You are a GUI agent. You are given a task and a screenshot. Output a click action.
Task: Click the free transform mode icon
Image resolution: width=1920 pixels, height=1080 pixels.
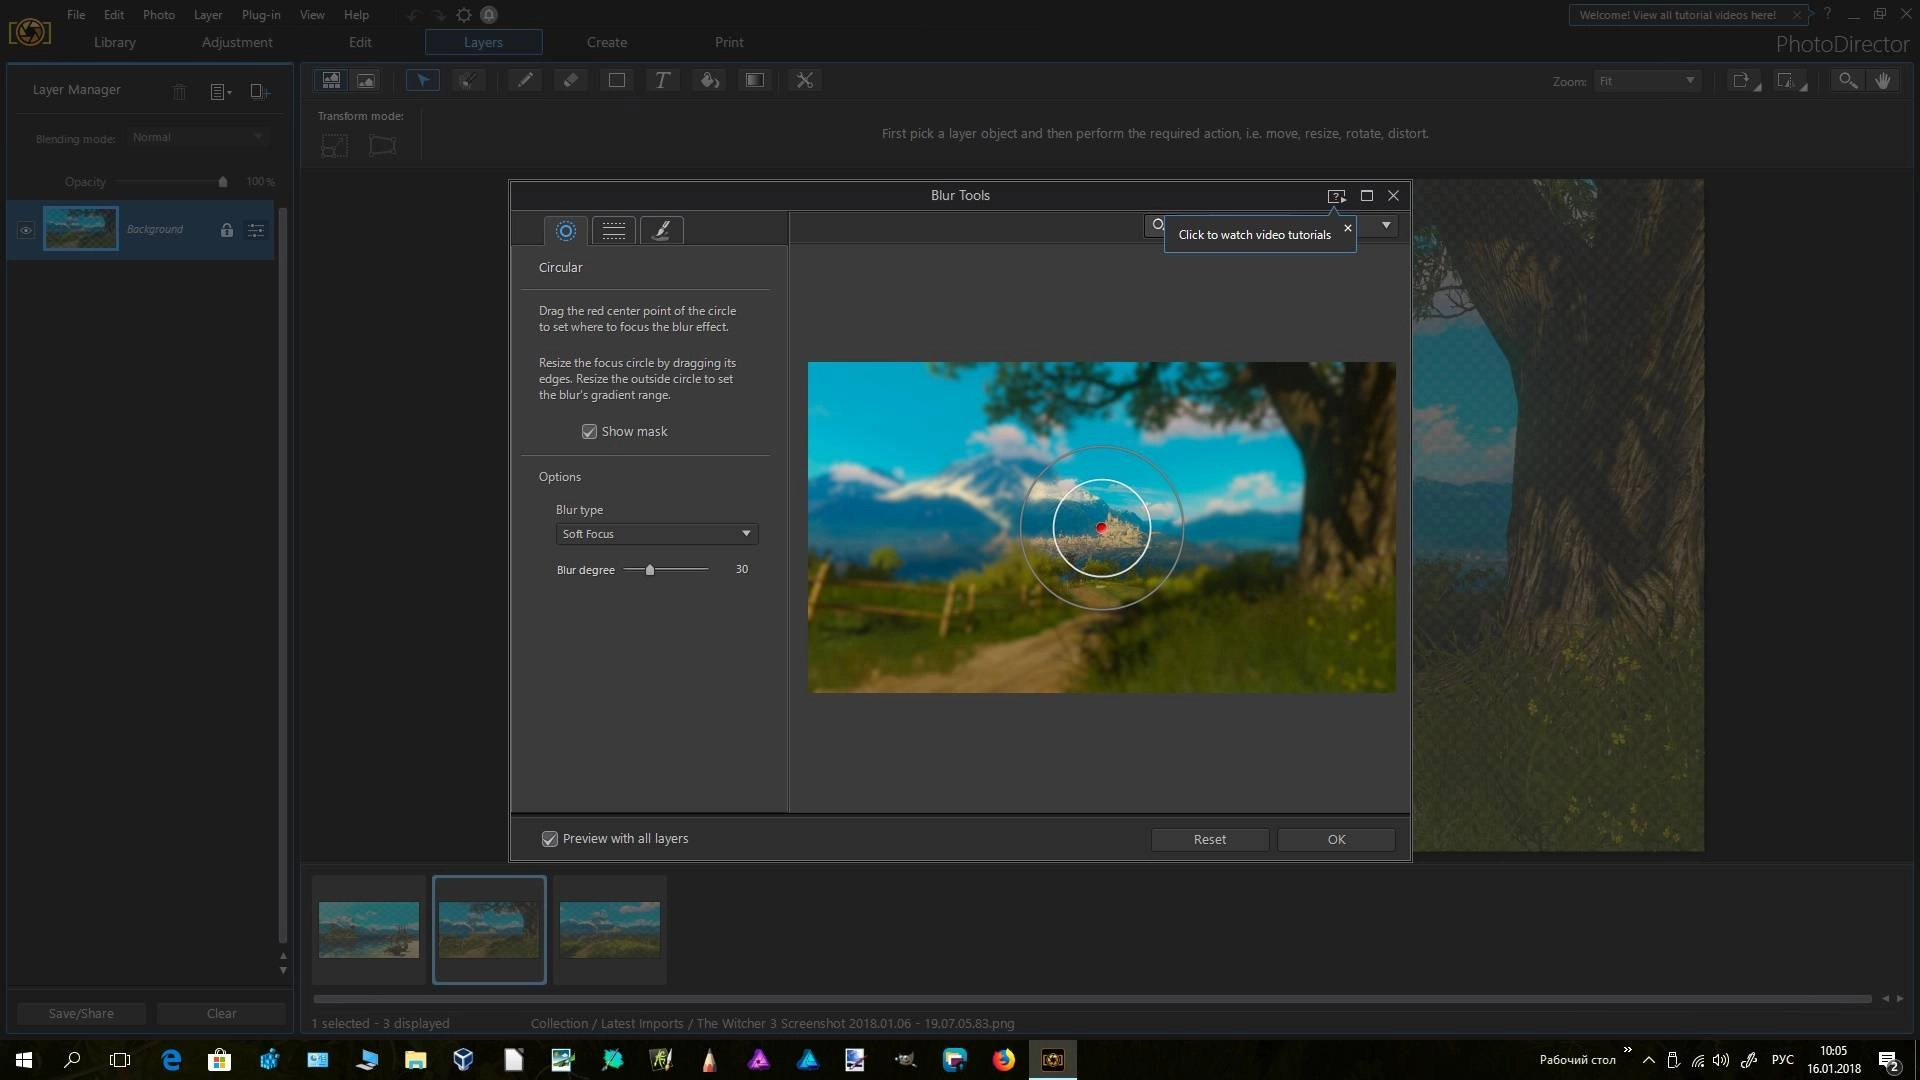(x=334, y=145)
